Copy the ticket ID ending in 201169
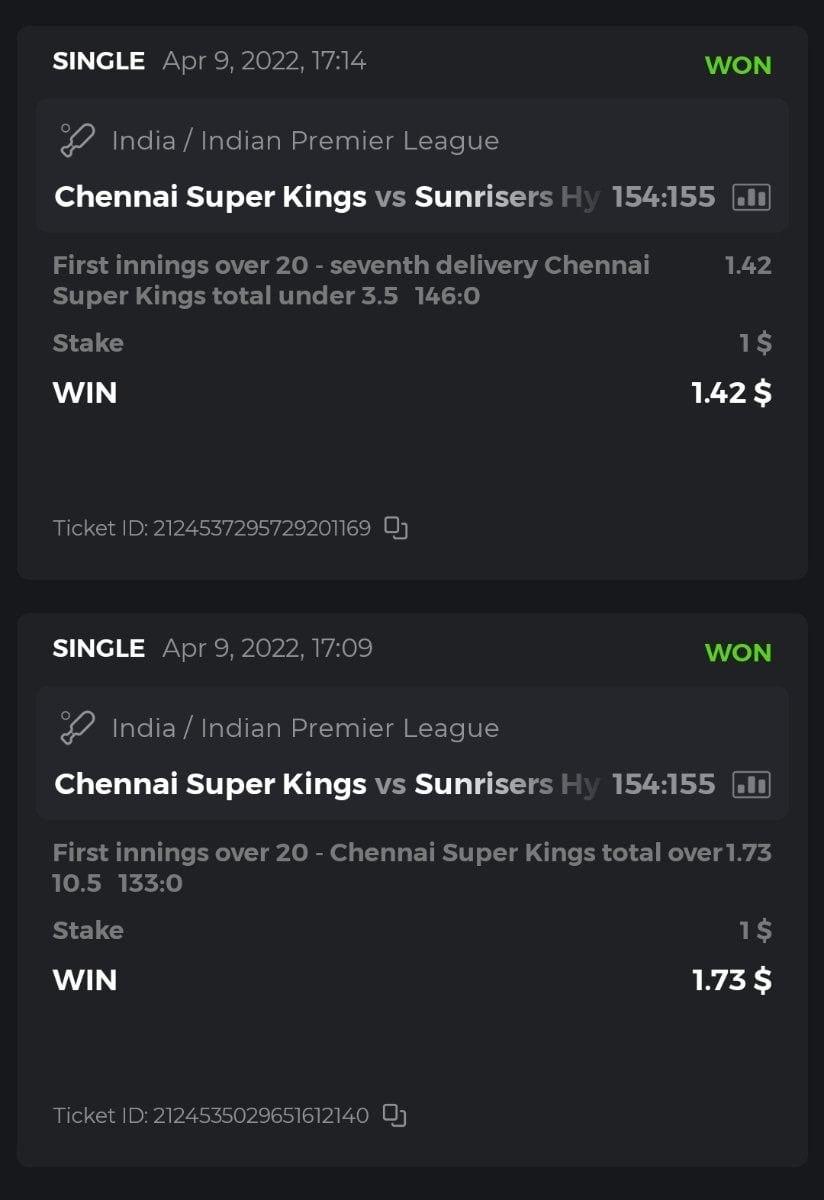The width and height of the screenshot is (824, 1200). [x=396, y=528]
